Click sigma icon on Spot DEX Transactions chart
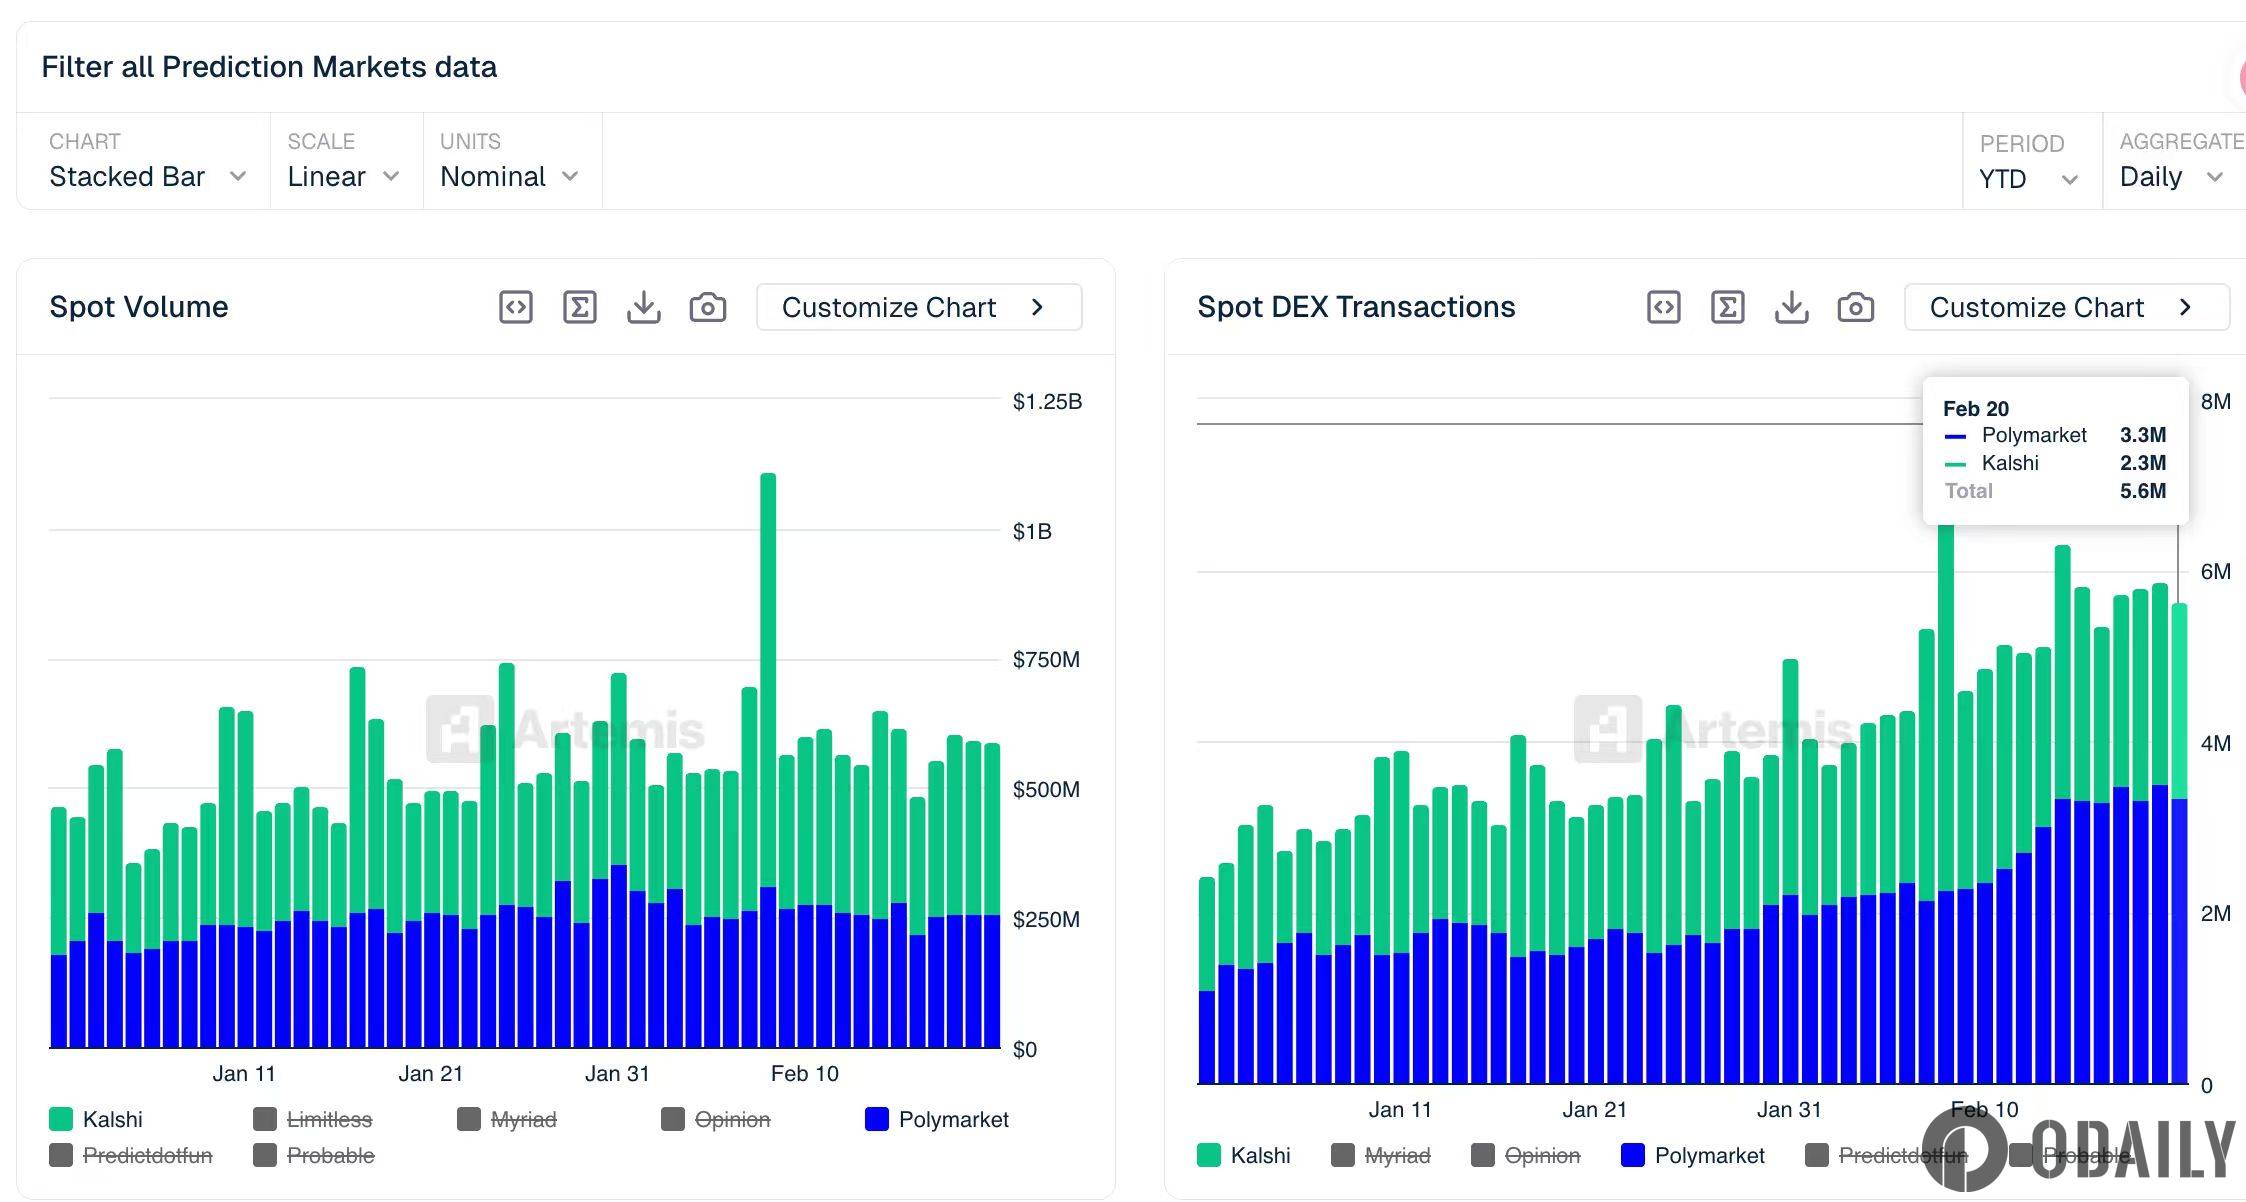Image resolution: width=2246 pixels, height=1202 pixels. [1728, 307]
